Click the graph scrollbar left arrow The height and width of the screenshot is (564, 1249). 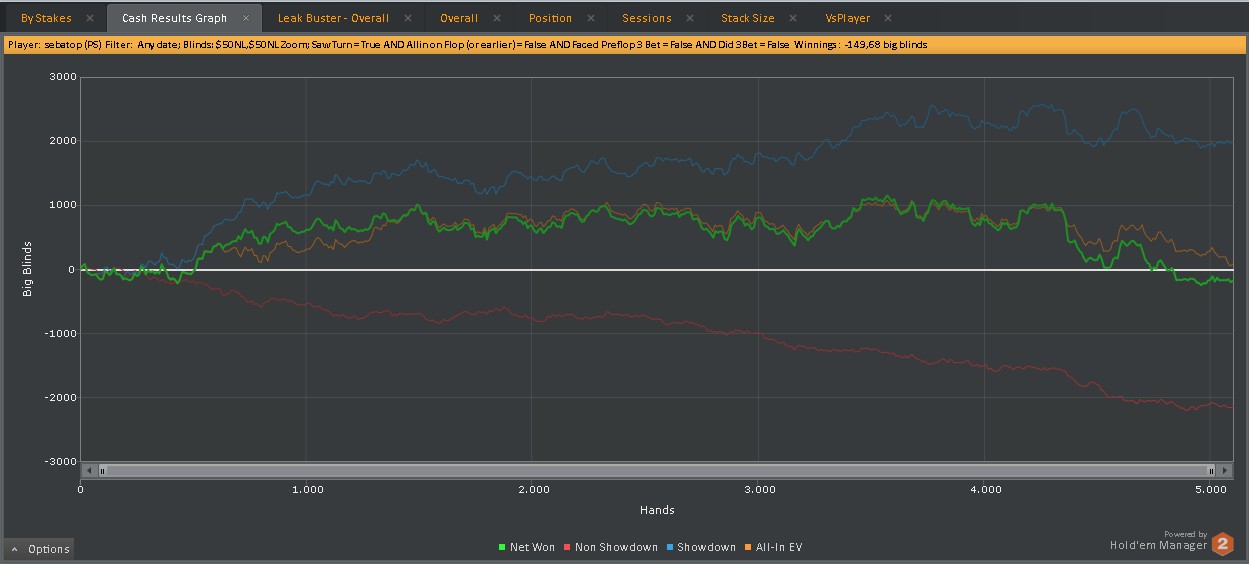click(89, 470)
